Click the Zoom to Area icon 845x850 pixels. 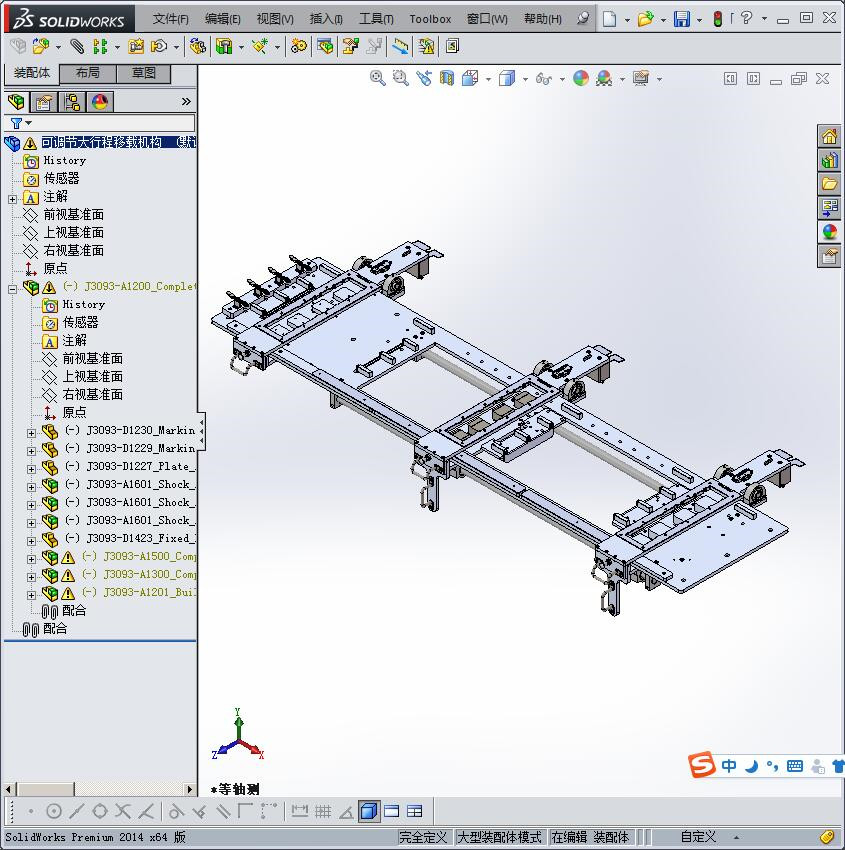[x=400, y=79]
